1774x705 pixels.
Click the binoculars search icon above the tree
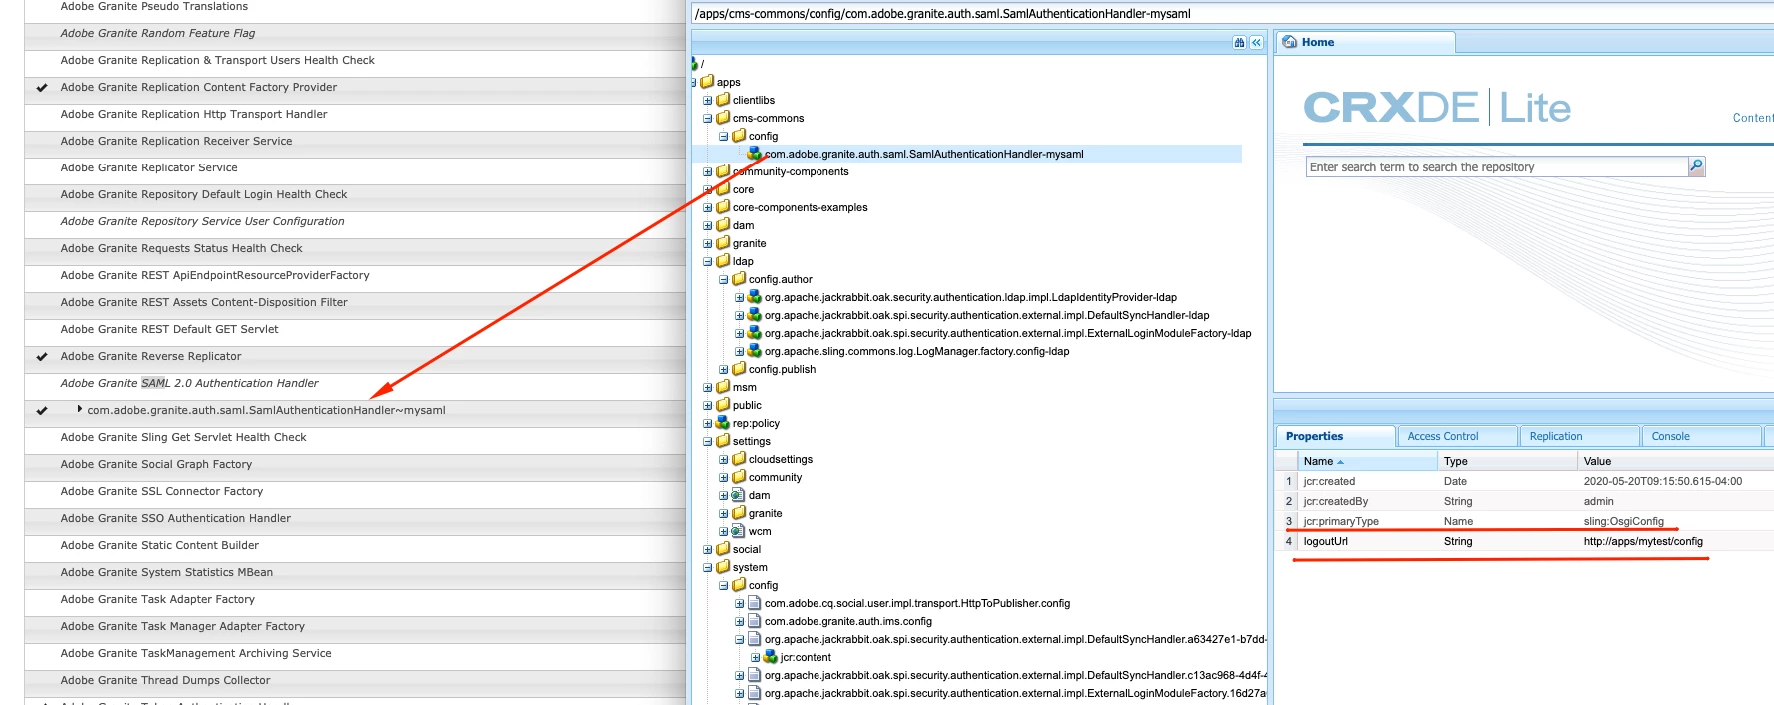click(x=1240, y=43)
